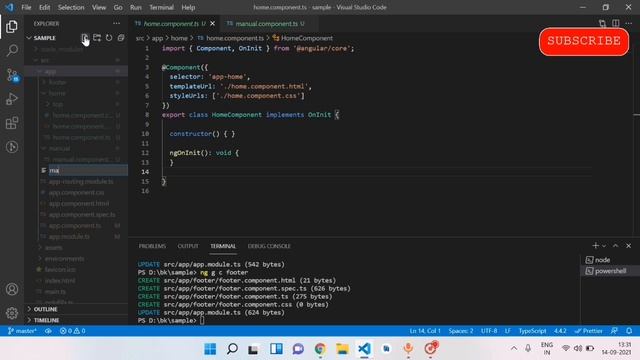Switch to OUTPUT panel tab
The height and width of the screenshot is (360, 640).
click(x=188, y=246)
